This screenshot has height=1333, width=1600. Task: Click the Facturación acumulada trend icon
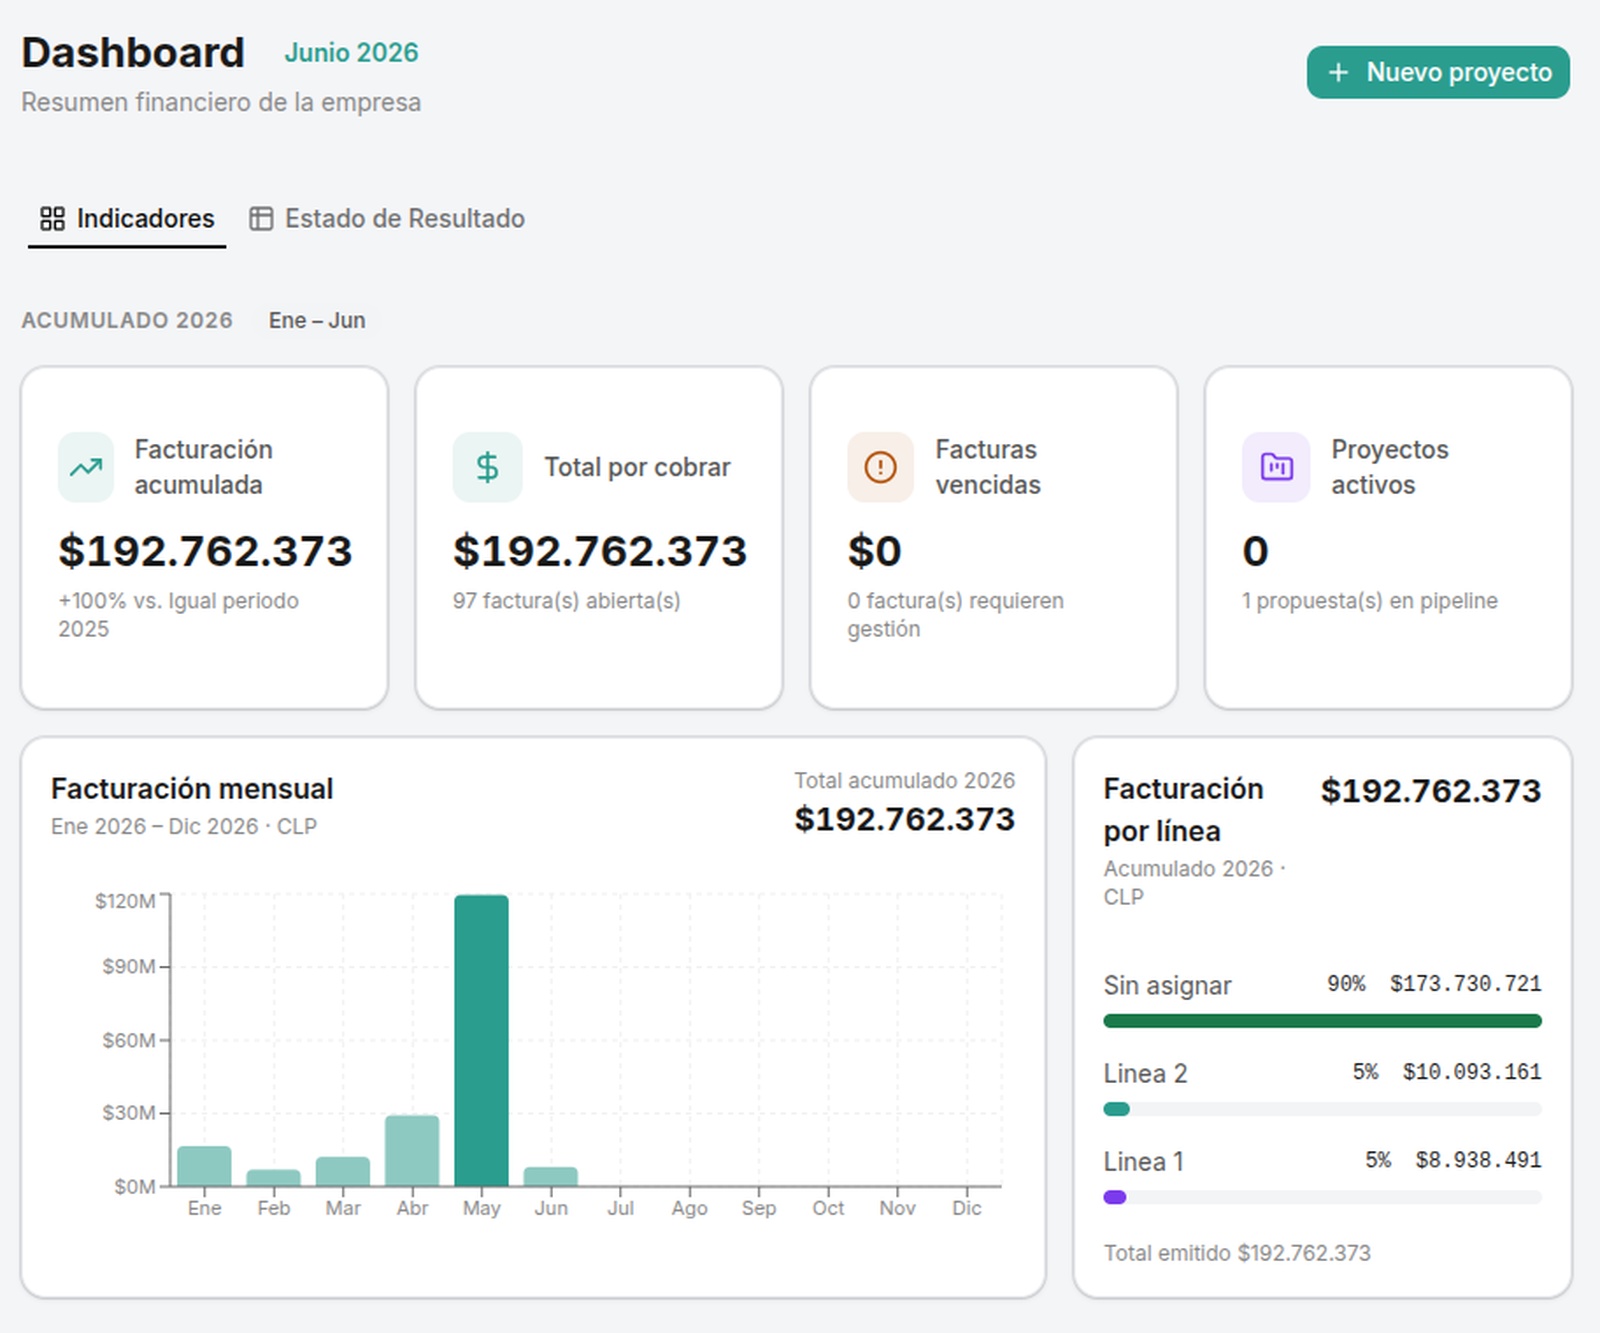(86, 467)
